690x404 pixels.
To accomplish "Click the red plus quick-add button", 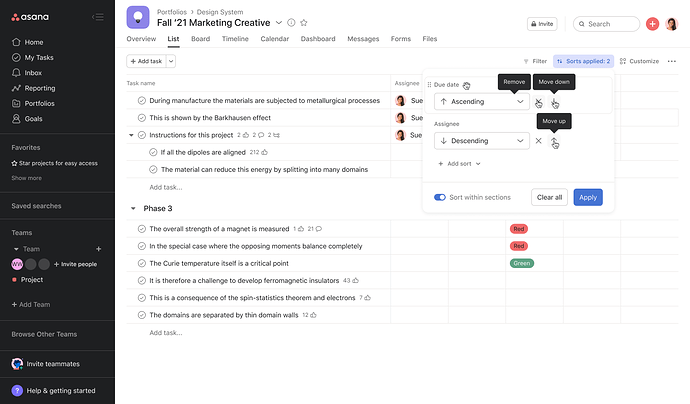I will pyautogui.click(x=652, y=24).
